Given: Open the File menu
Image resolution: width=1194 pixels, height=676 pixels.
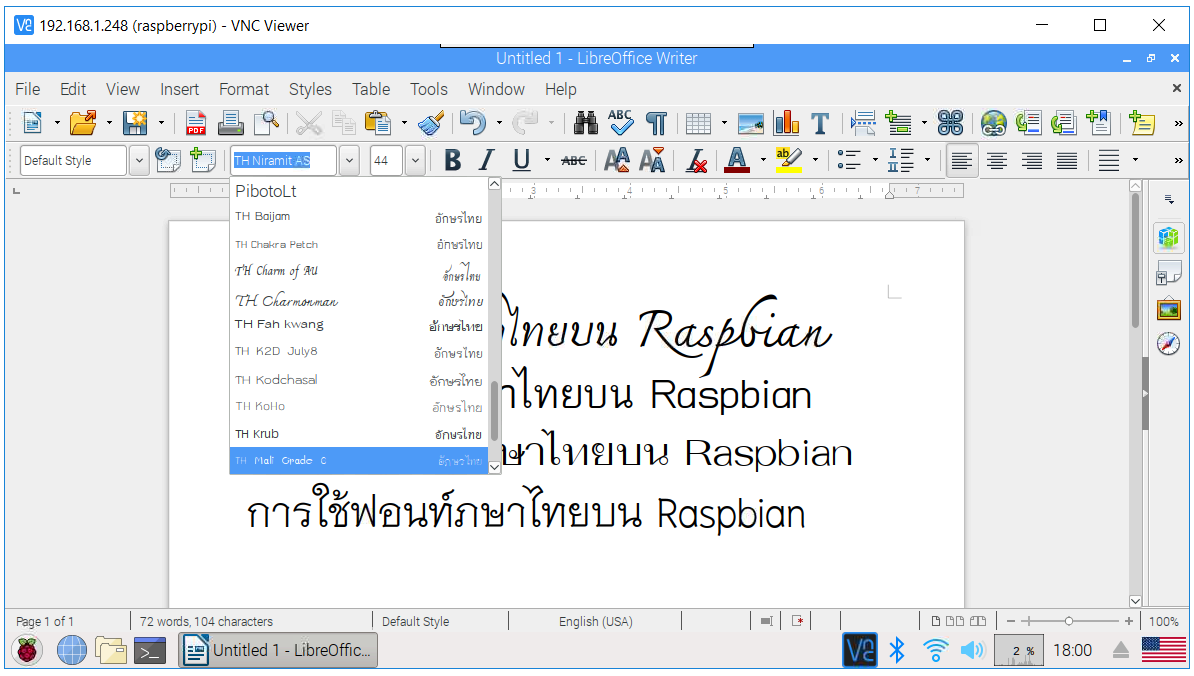Looking at the screenshot, I should pyautogui.click(x=27, y=89).
